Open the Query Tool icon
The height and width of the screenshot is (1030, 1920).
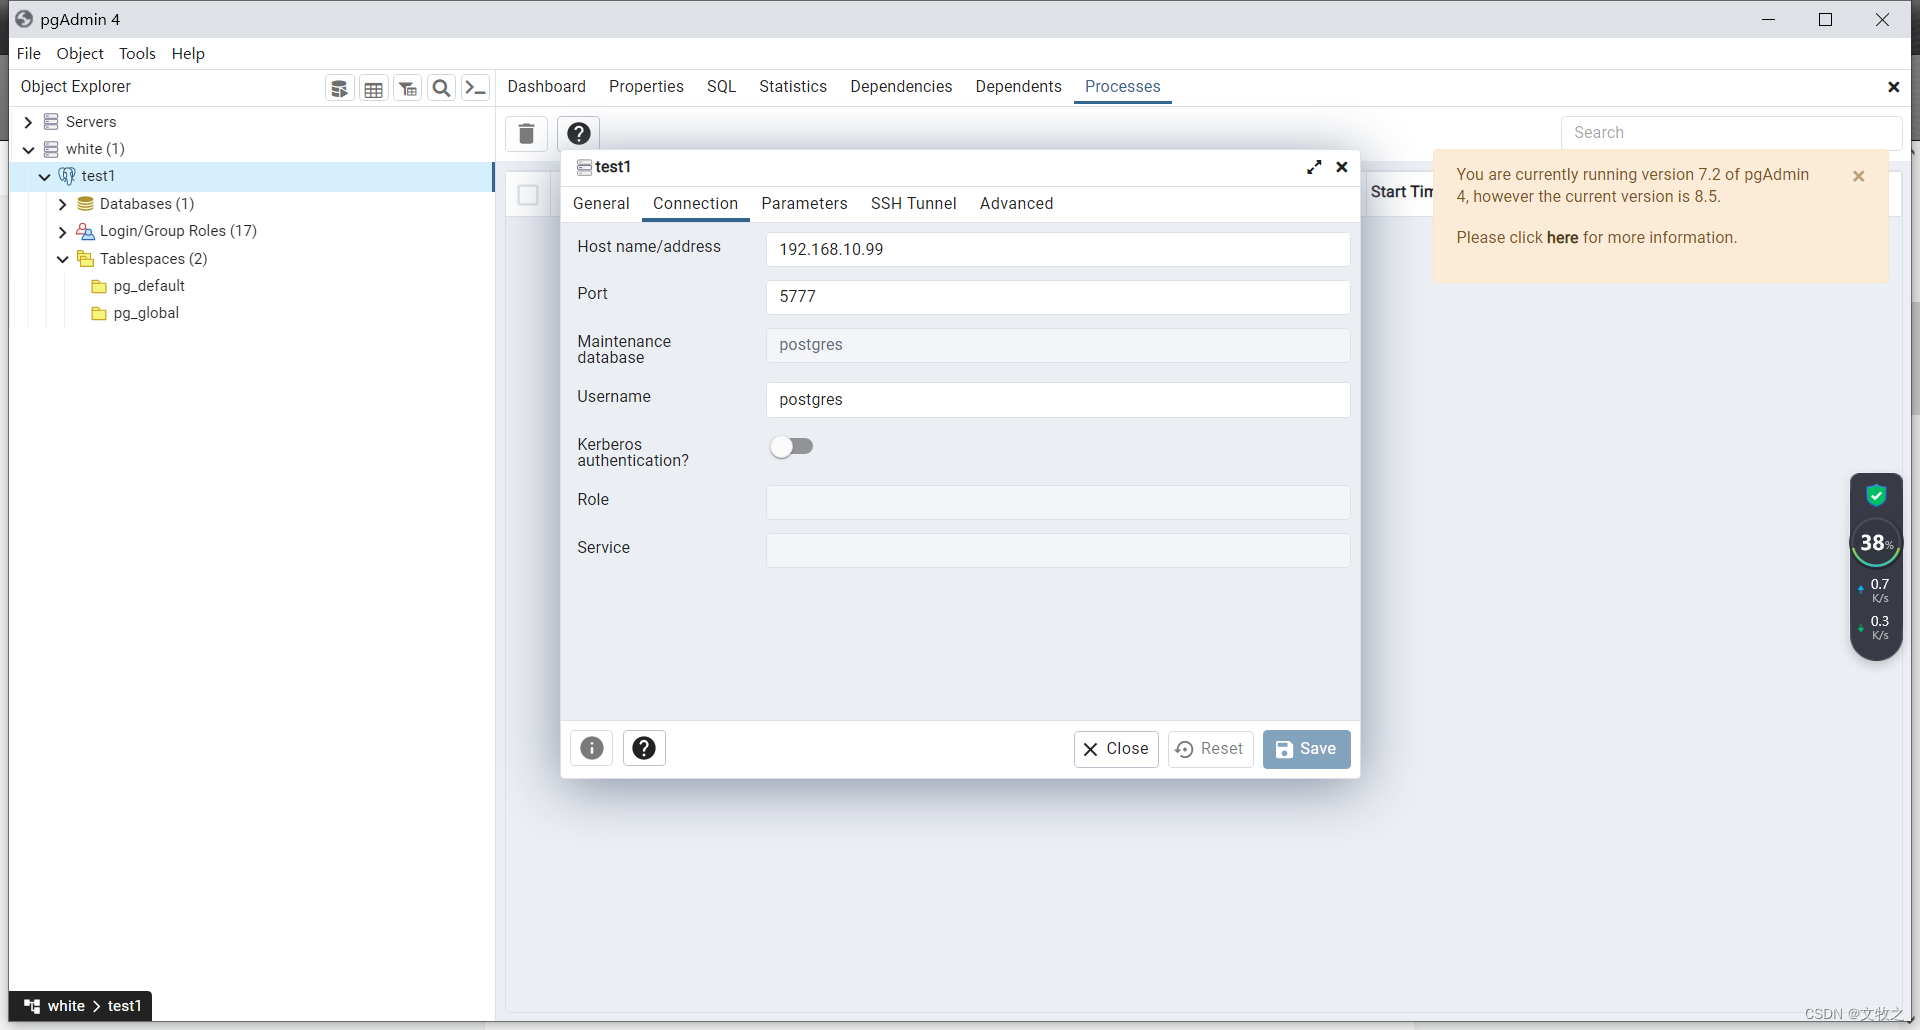pos(340,87)
